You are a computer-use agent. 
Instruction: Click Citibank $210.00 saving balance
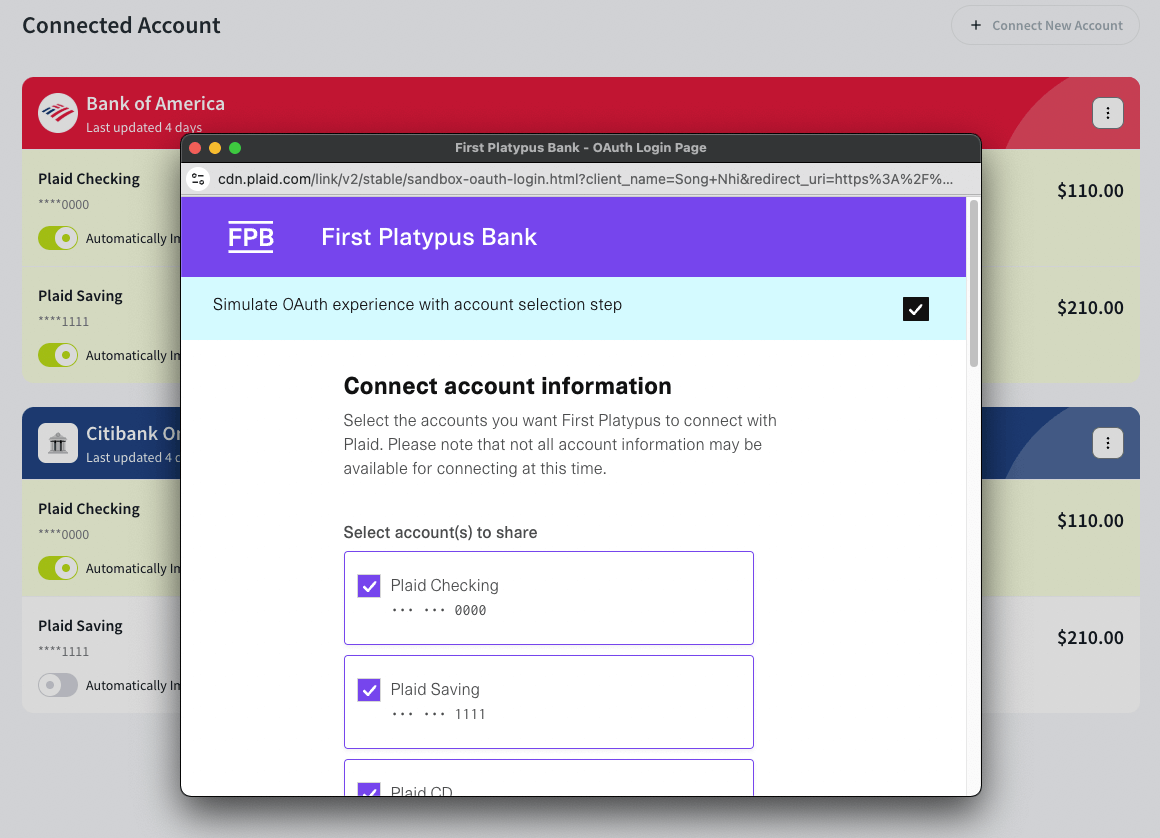(x=1090, y=638)
